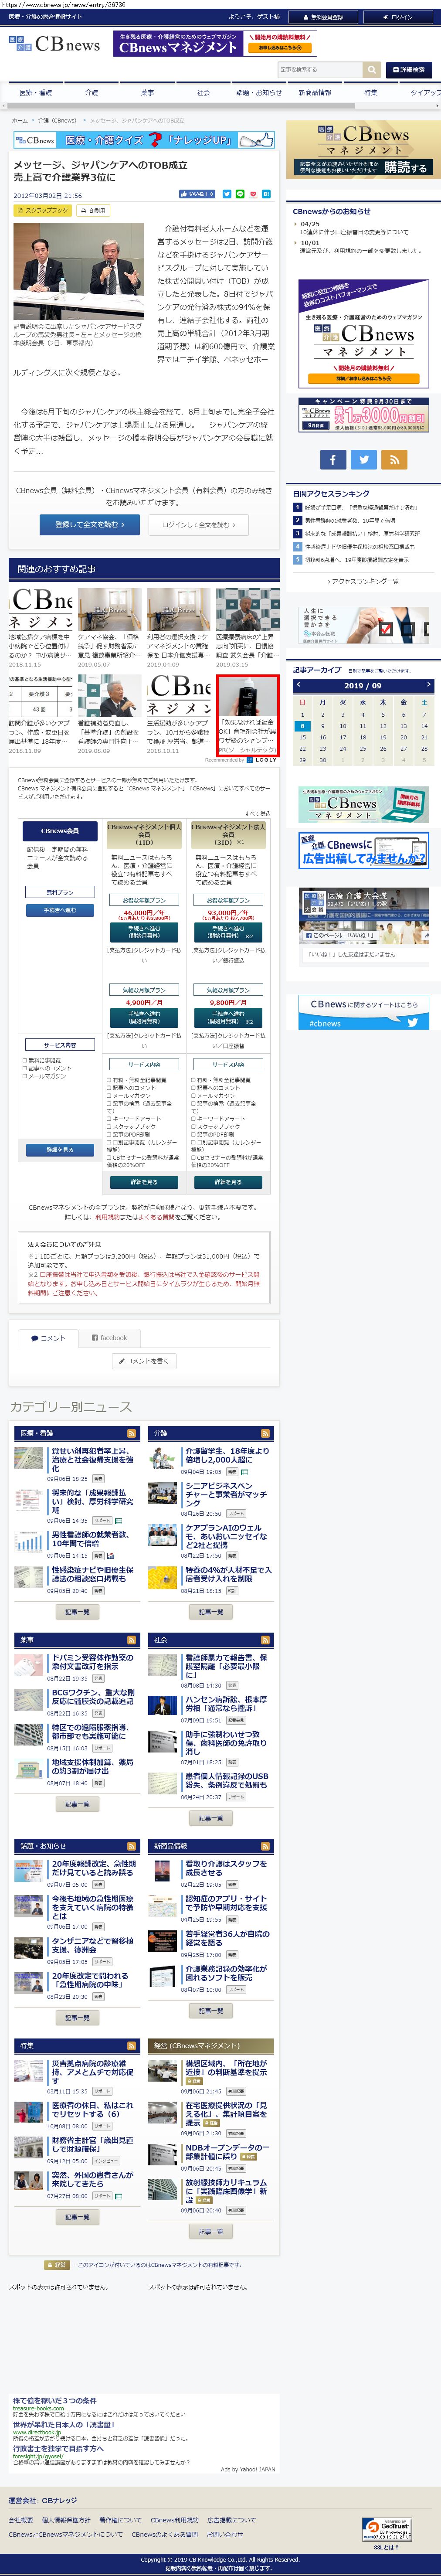Click the 広告出稿してみませんか banner
This screenshot has width=441, height=2576.
pyautogui.click(x=364, y=851)
